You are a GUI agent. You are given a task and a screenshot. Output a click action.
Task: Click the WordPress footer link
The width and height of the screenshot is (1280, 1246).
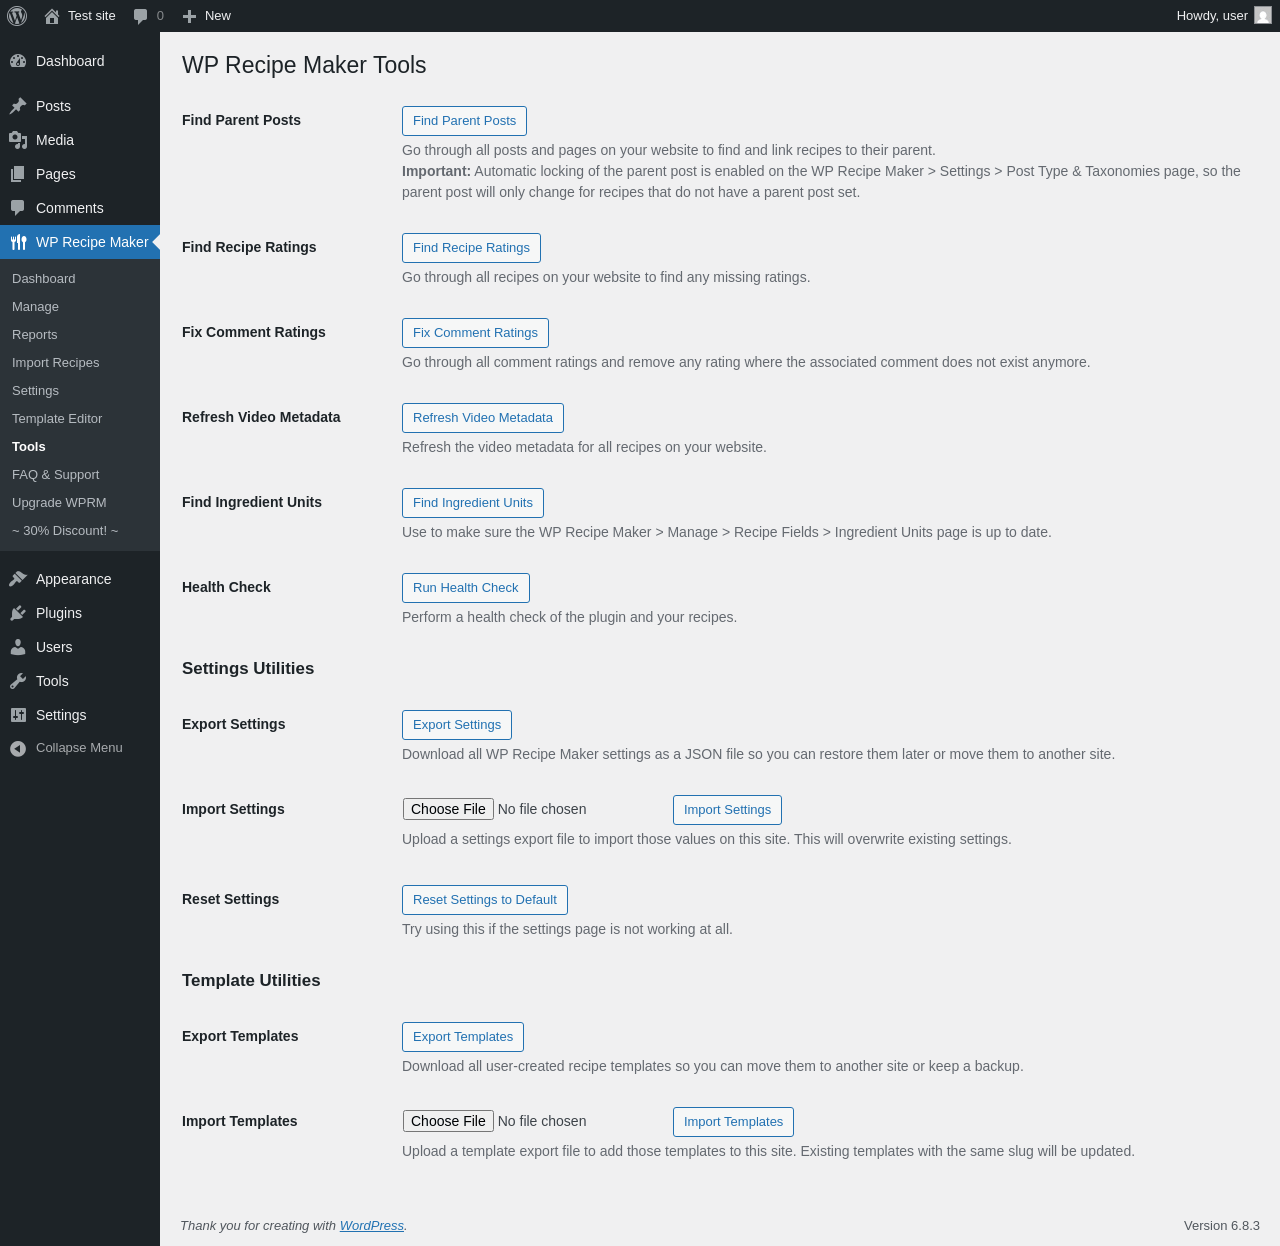(371, 1226)
